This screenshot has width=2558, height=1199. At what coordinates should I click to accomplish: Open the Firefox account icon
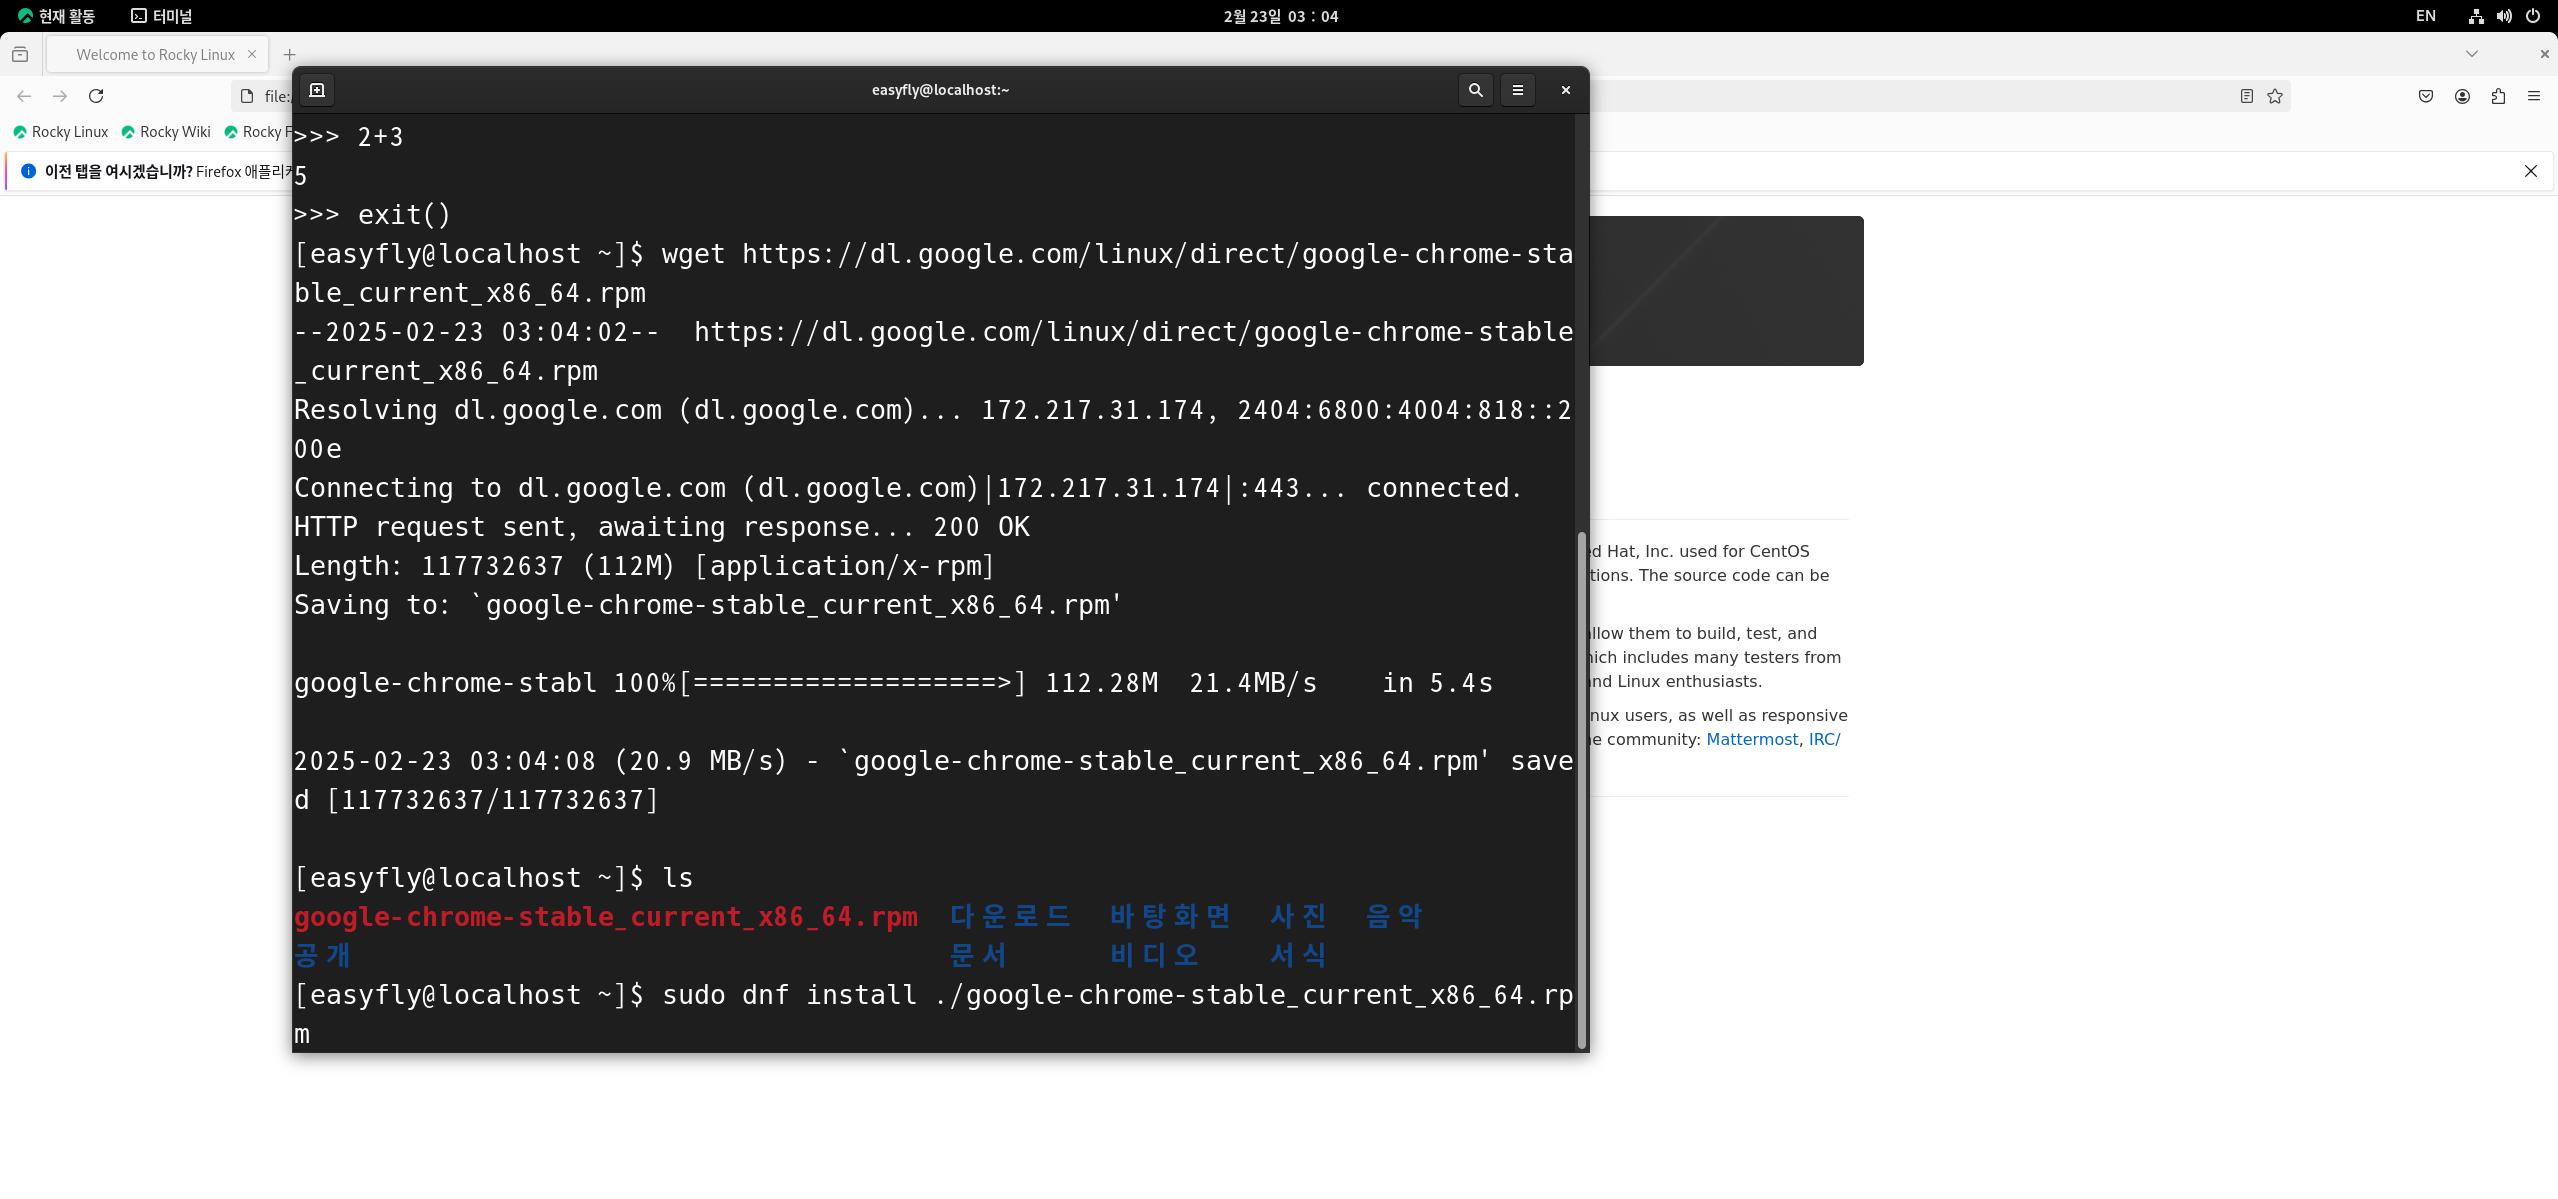(x=2462, y=96)
